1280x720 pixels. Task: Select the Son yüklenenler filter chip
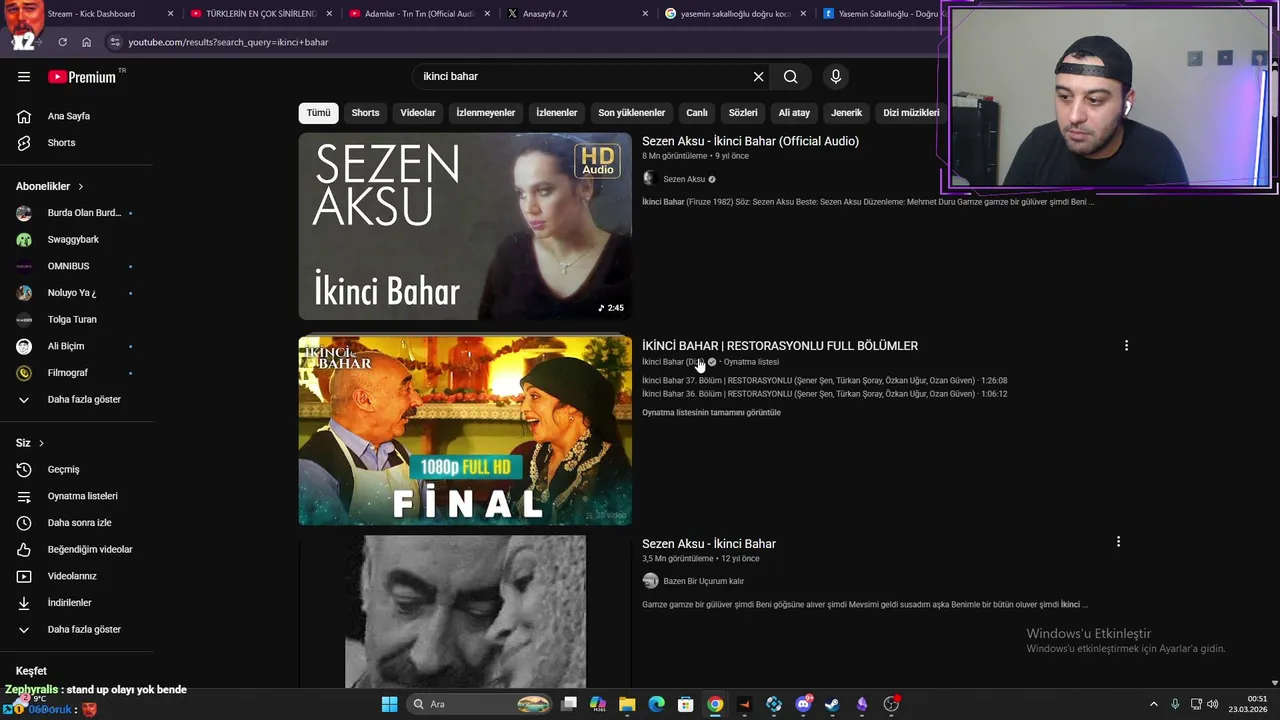[x=631, y=113]
